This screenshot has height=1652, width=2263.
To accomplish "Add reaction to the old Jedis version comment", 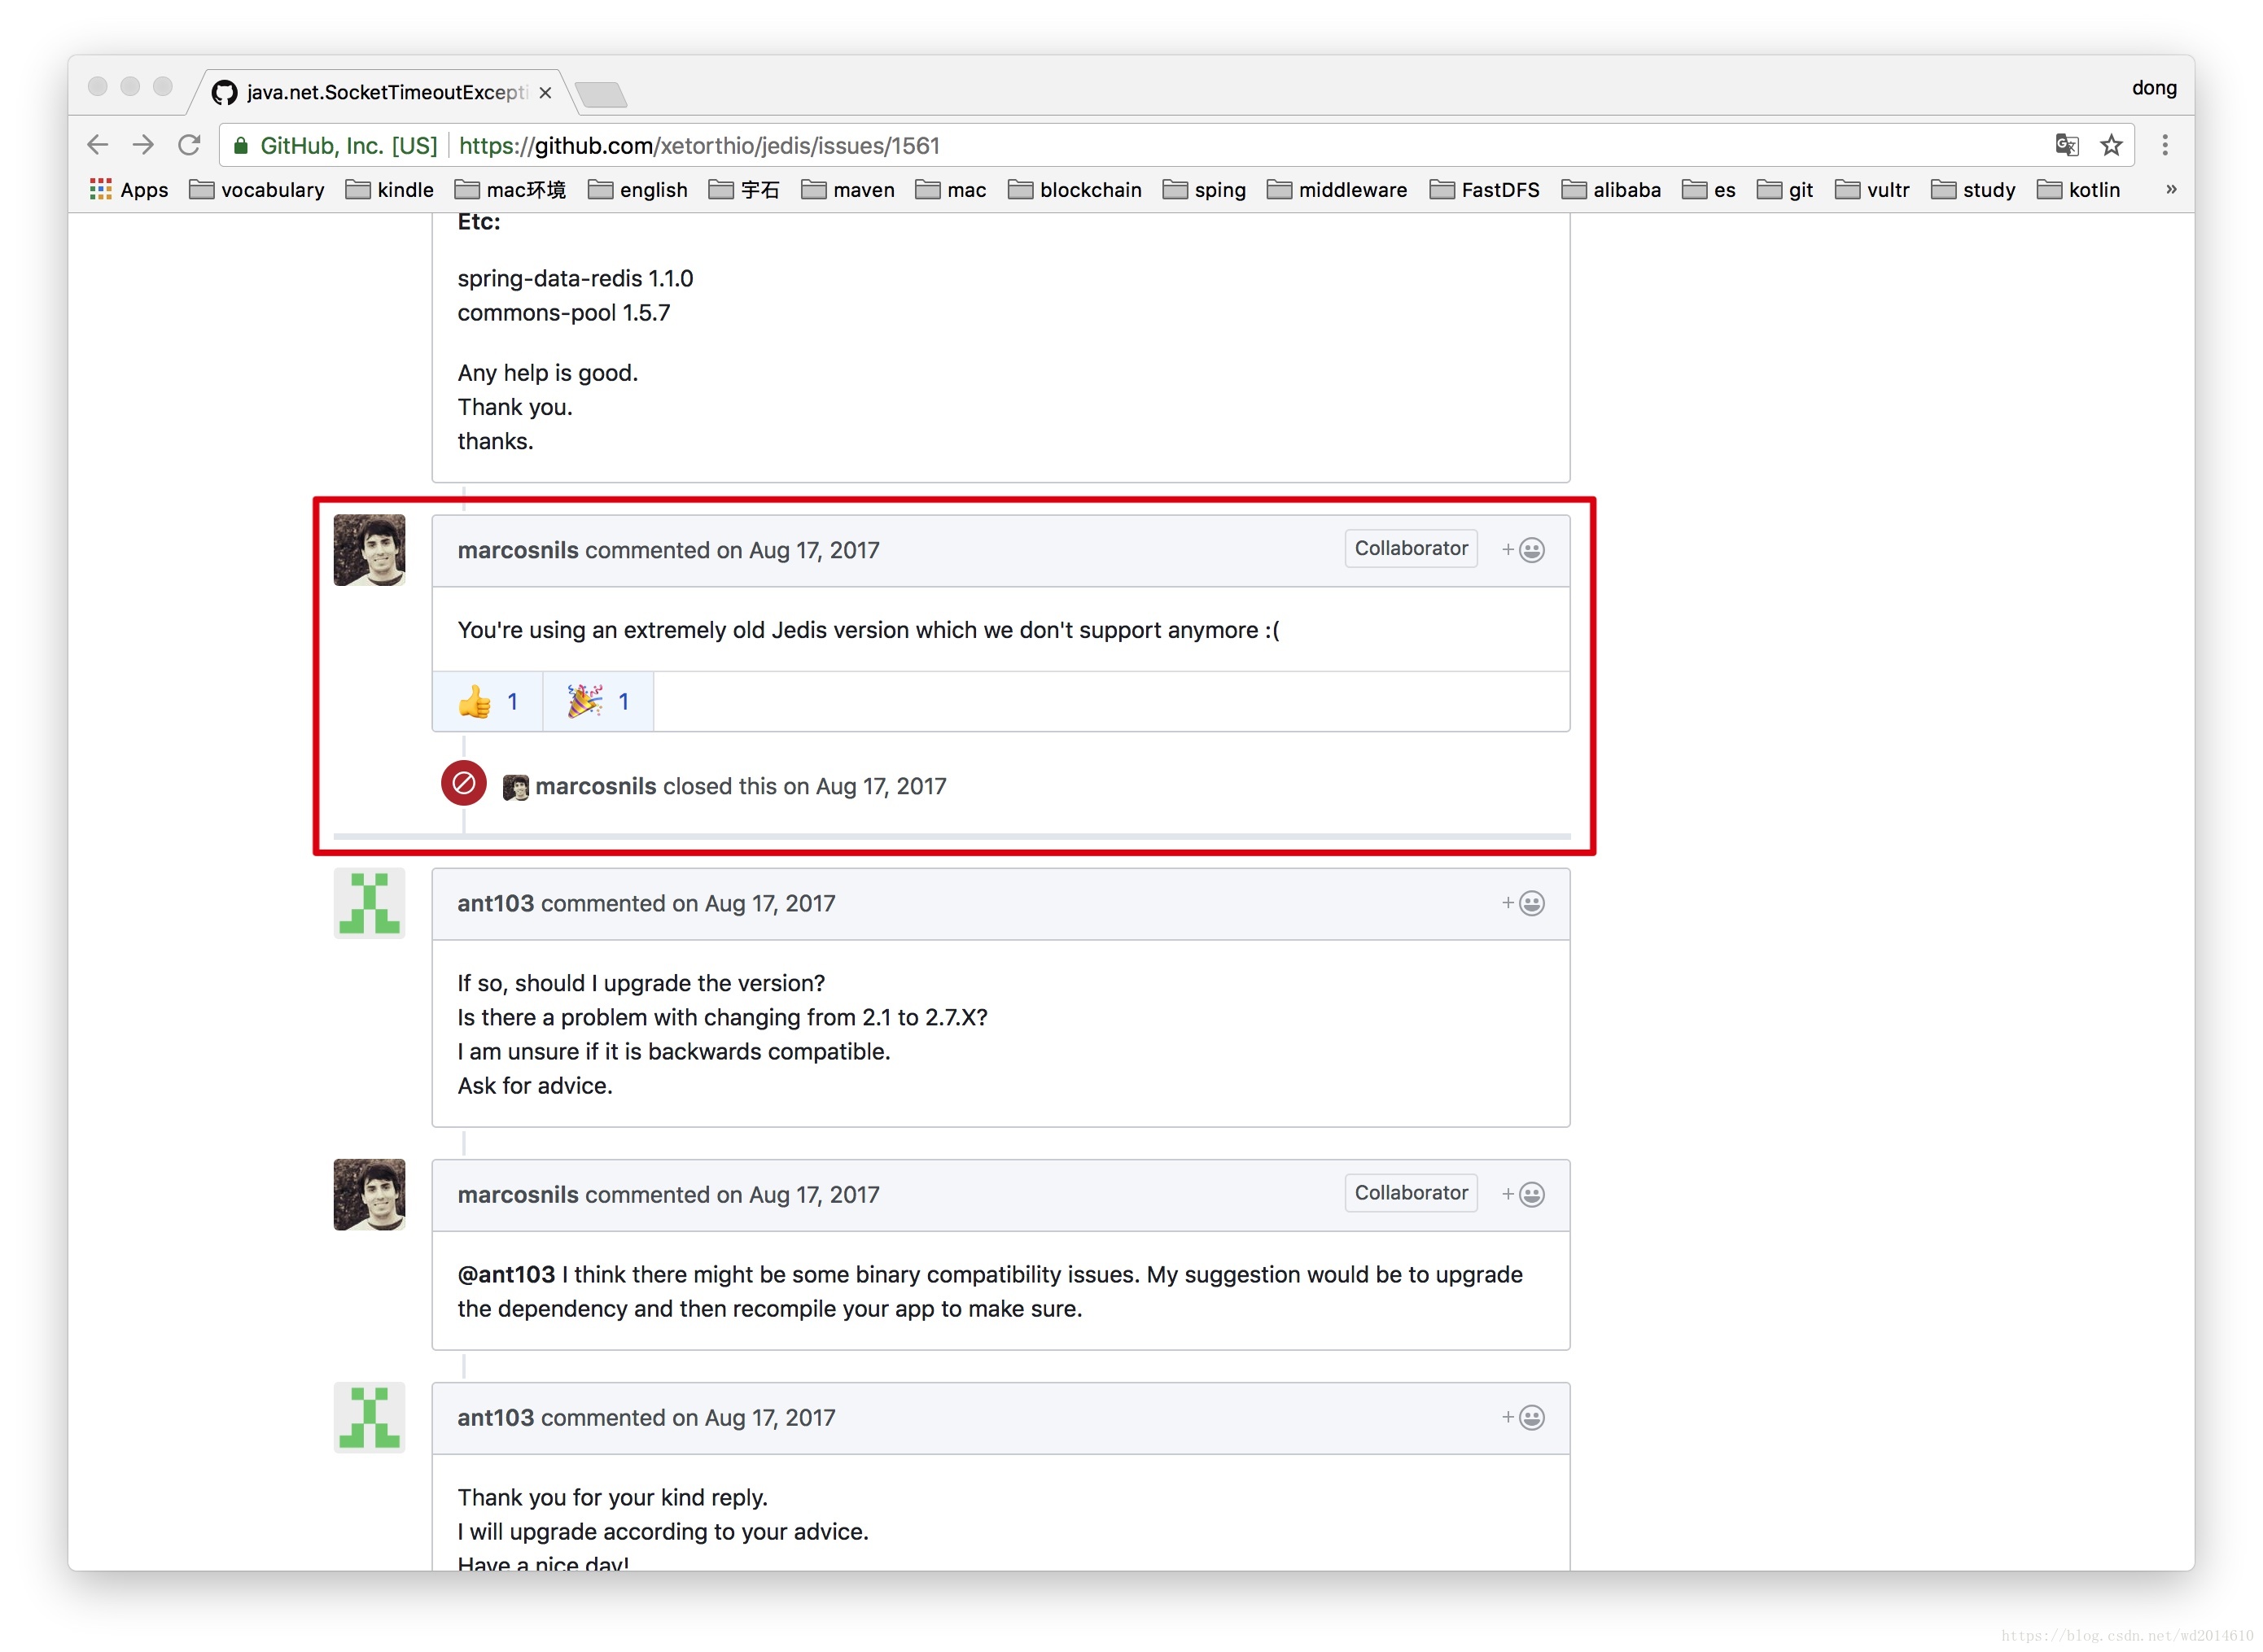I will tap(1523, 550).
